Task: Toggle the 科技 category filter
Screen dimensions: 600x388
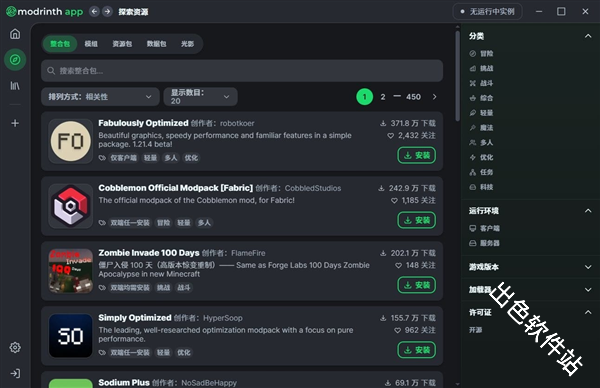Action: tap(481, 187)
